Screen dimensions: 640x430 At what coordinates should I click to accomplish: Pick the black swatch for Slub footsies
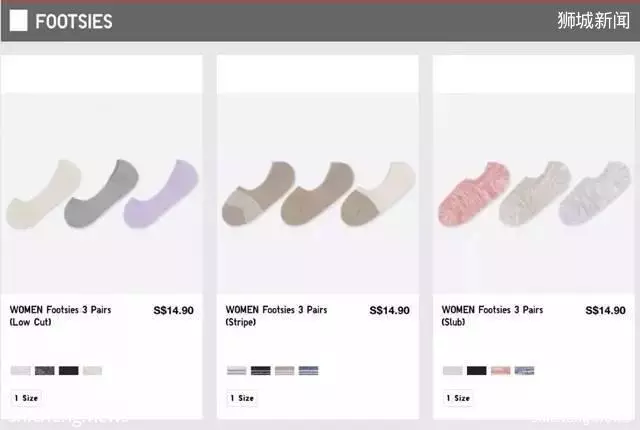477,370
